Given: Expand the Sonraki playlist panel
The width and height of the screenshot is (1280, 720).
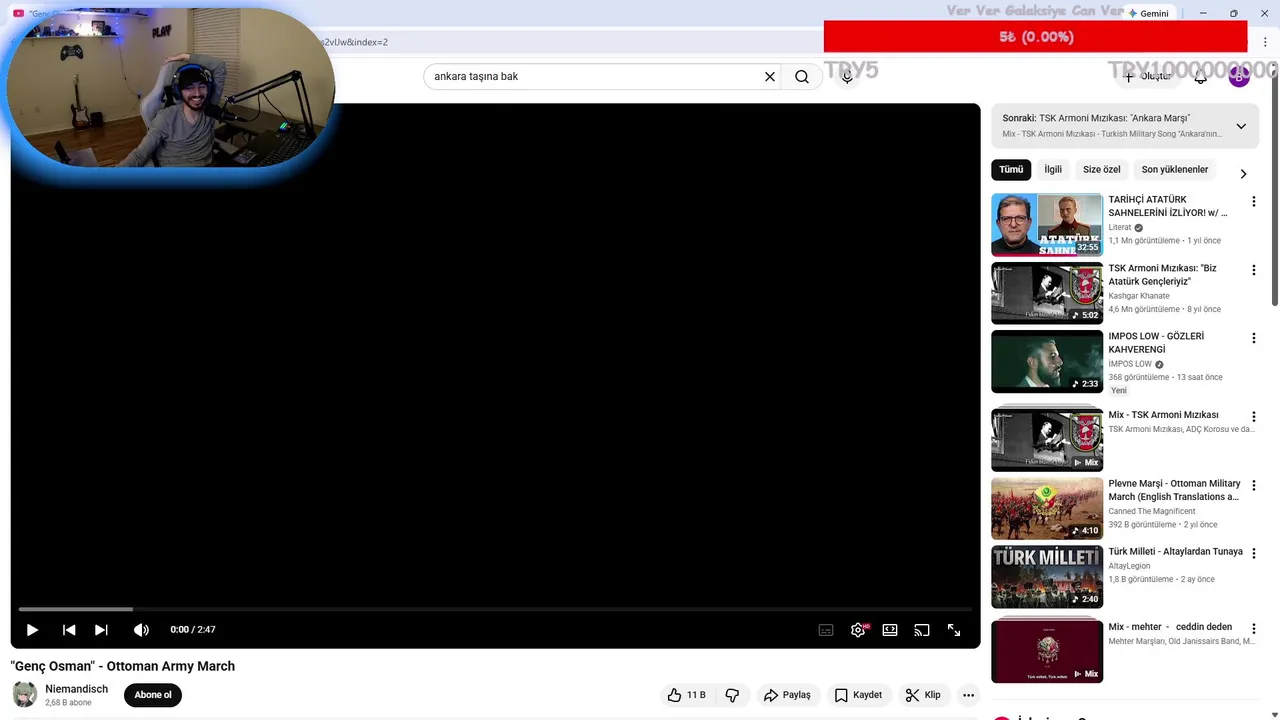Looking at the screenshot, I should click(1241, 126).
